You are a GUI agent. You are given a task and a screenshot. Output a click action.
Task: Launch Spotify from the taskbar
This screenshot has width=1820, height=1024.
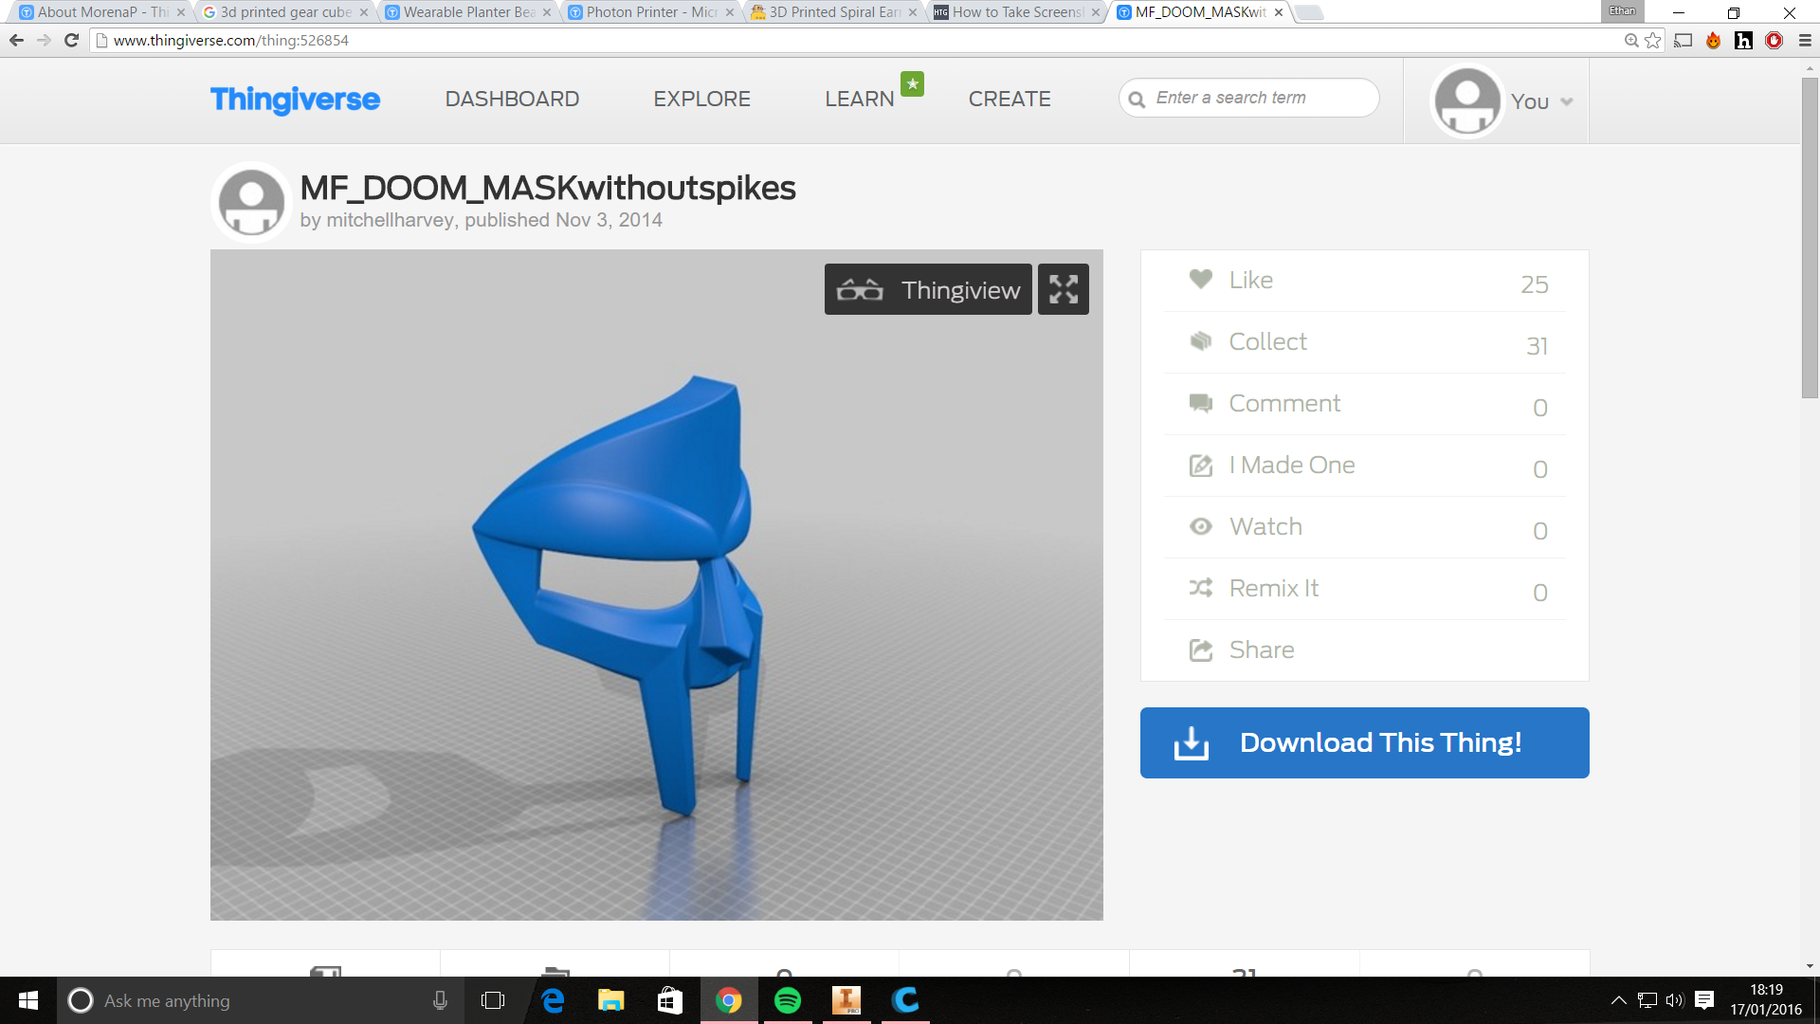coord(788,1000)
